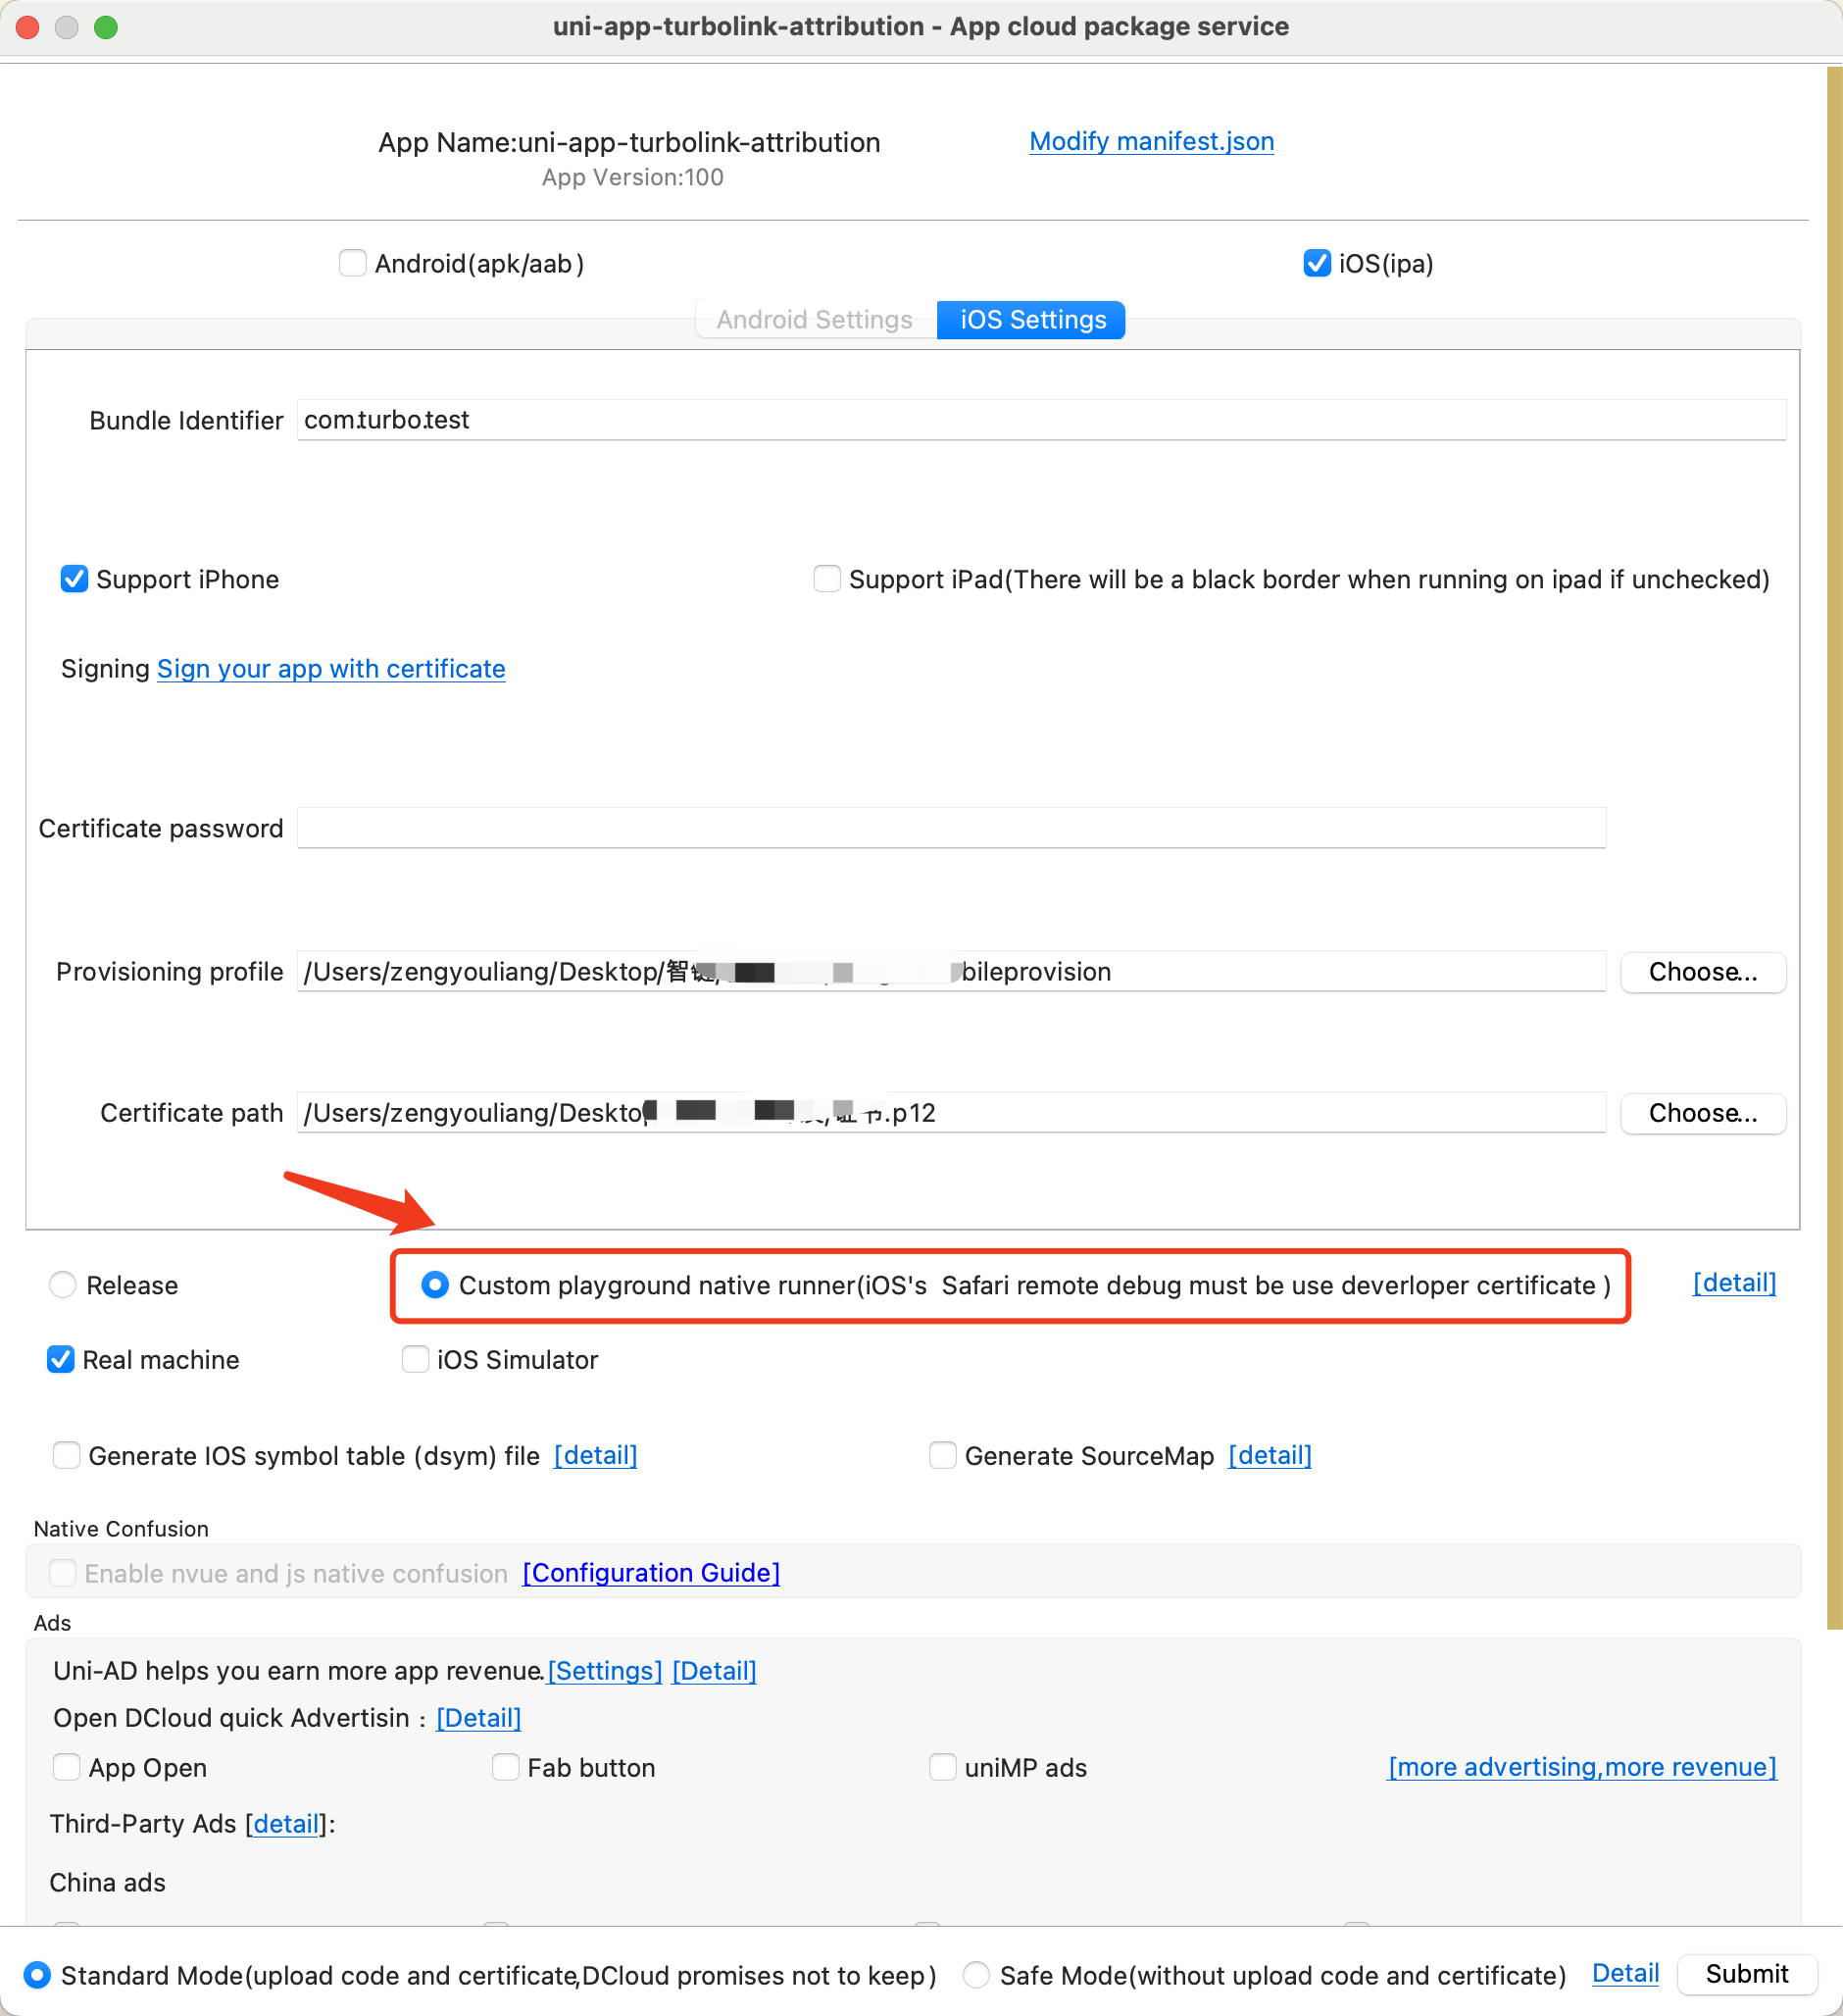This screenshot has width=1843, height=2016.
Task: Enable Support iPad checkbox
Action: [x=827, y=579]
